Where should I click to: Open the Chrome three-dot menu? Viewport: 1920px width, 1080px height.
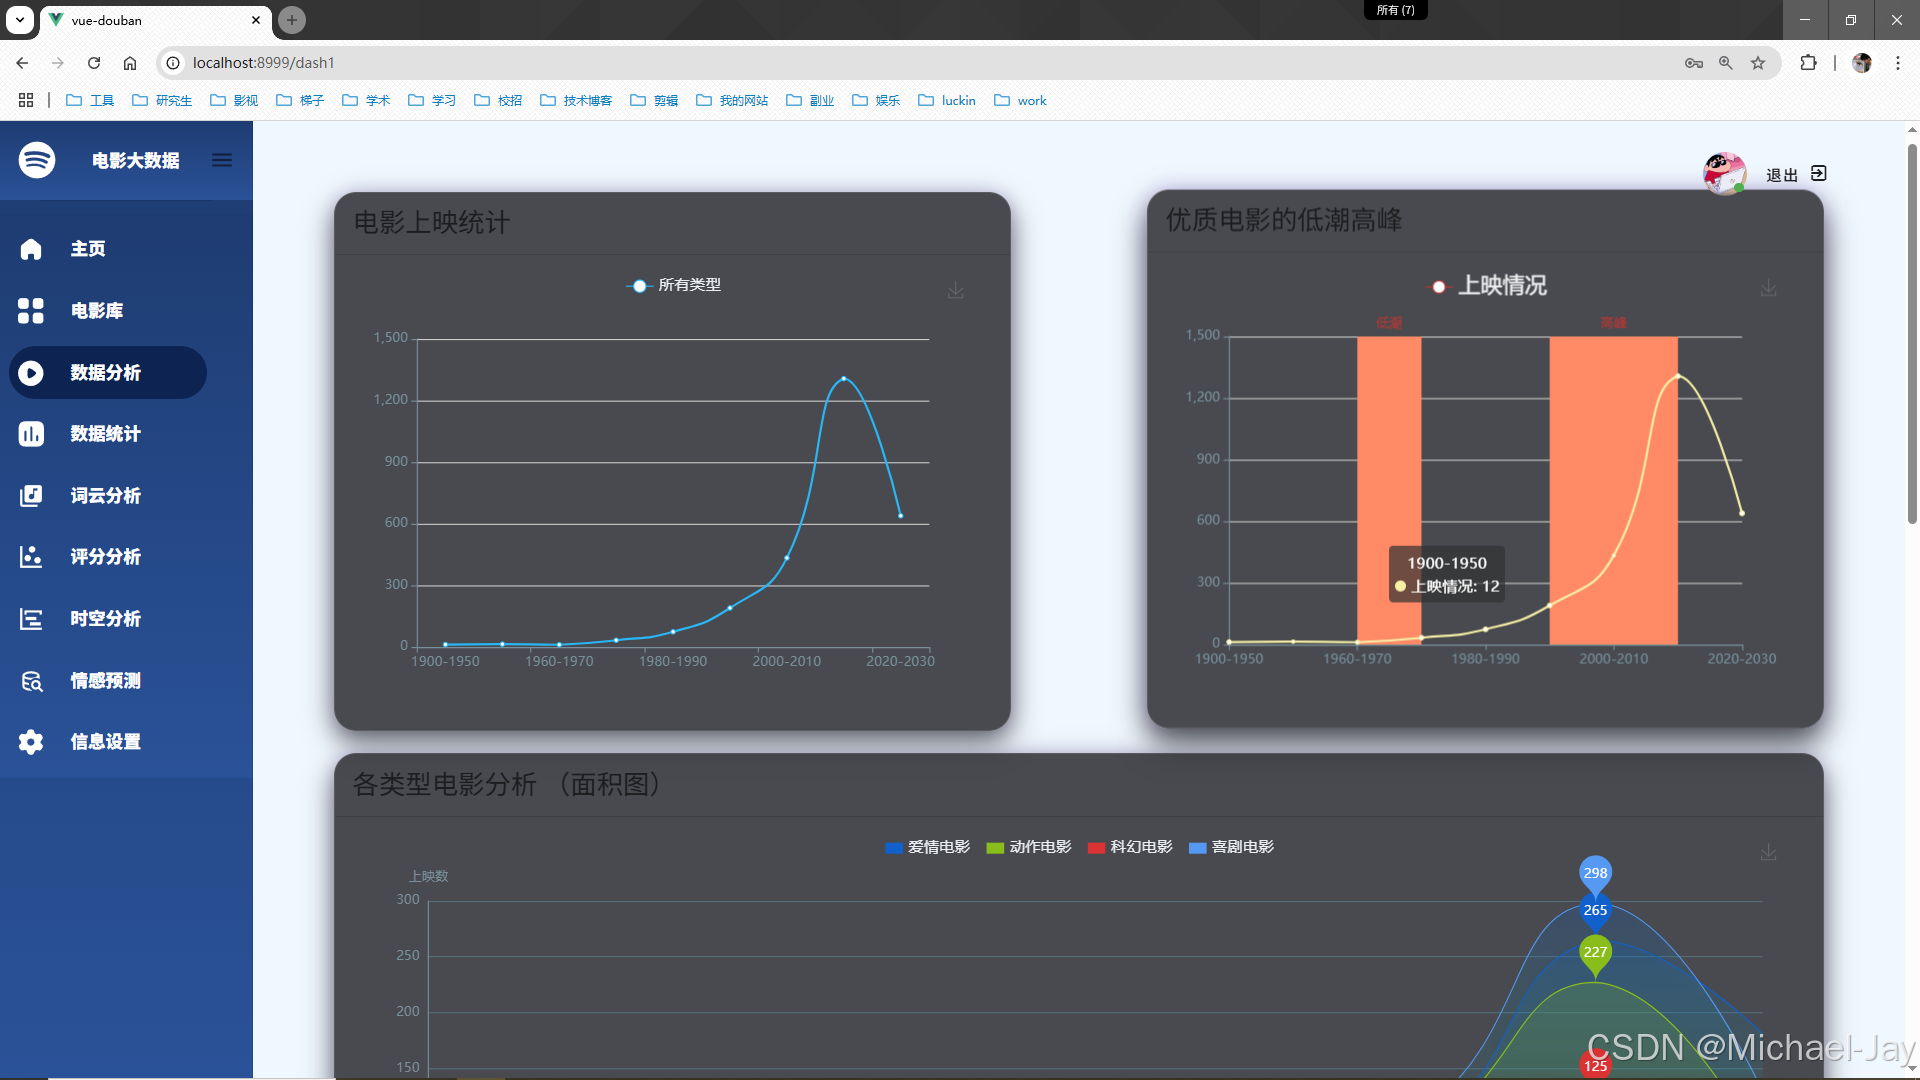1897,63
